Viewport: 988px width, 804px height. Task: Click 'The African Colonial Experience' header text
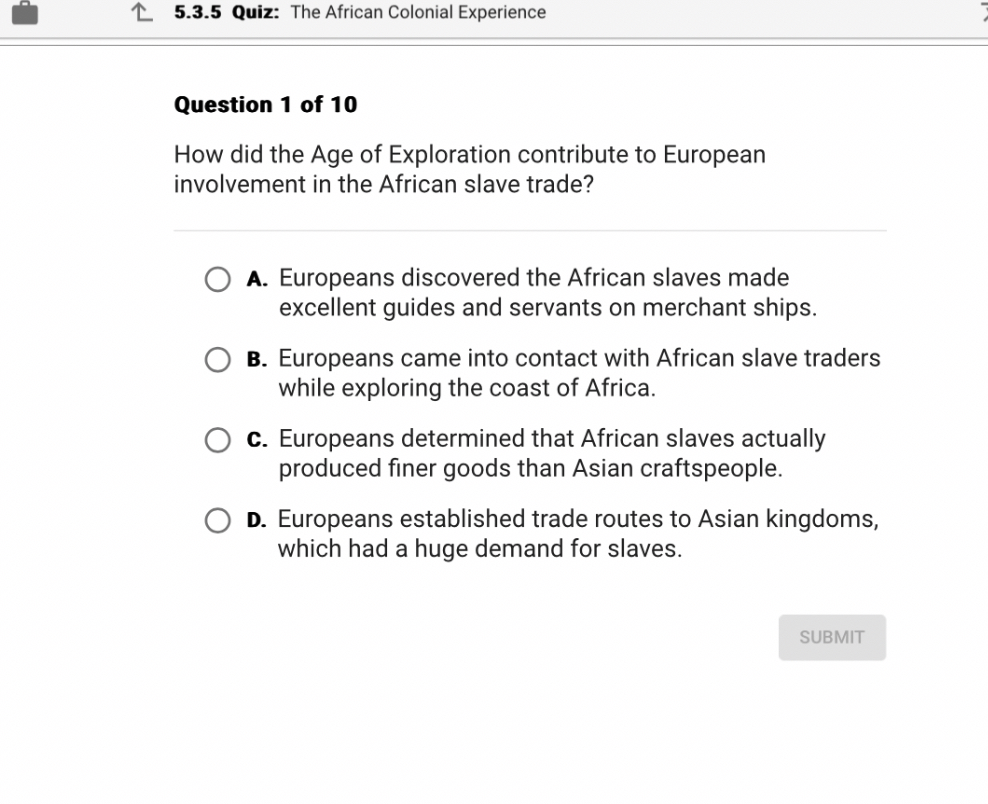point(418,12)
